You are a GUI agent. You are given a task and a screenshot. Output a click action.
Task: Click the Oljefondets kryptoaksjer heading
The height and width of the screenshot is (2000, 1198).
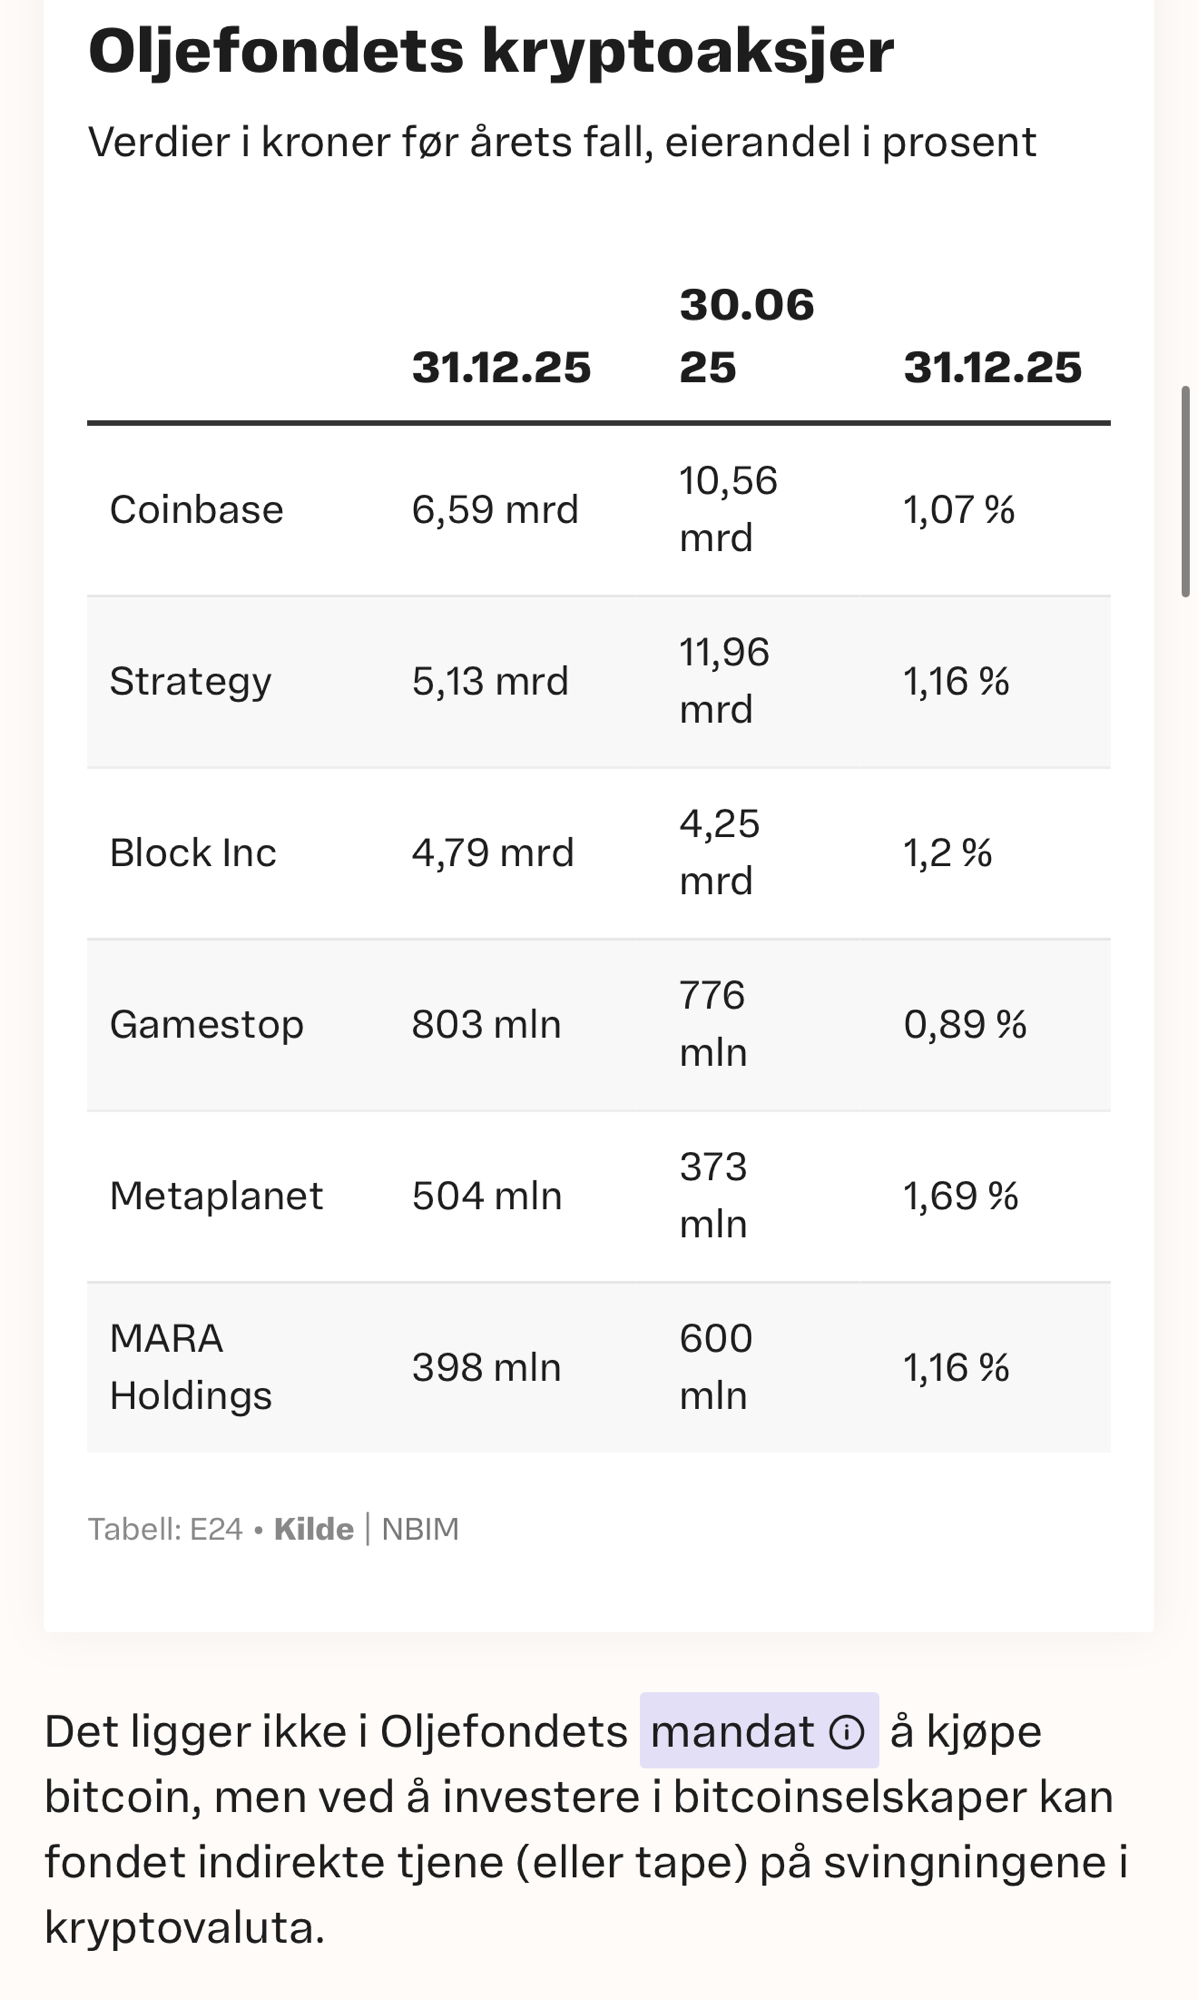490,50
